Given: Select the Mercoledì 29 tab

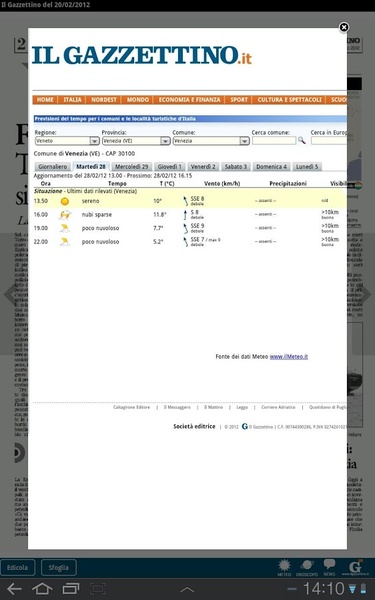Looking at the screenshot, I should point(132,166).
